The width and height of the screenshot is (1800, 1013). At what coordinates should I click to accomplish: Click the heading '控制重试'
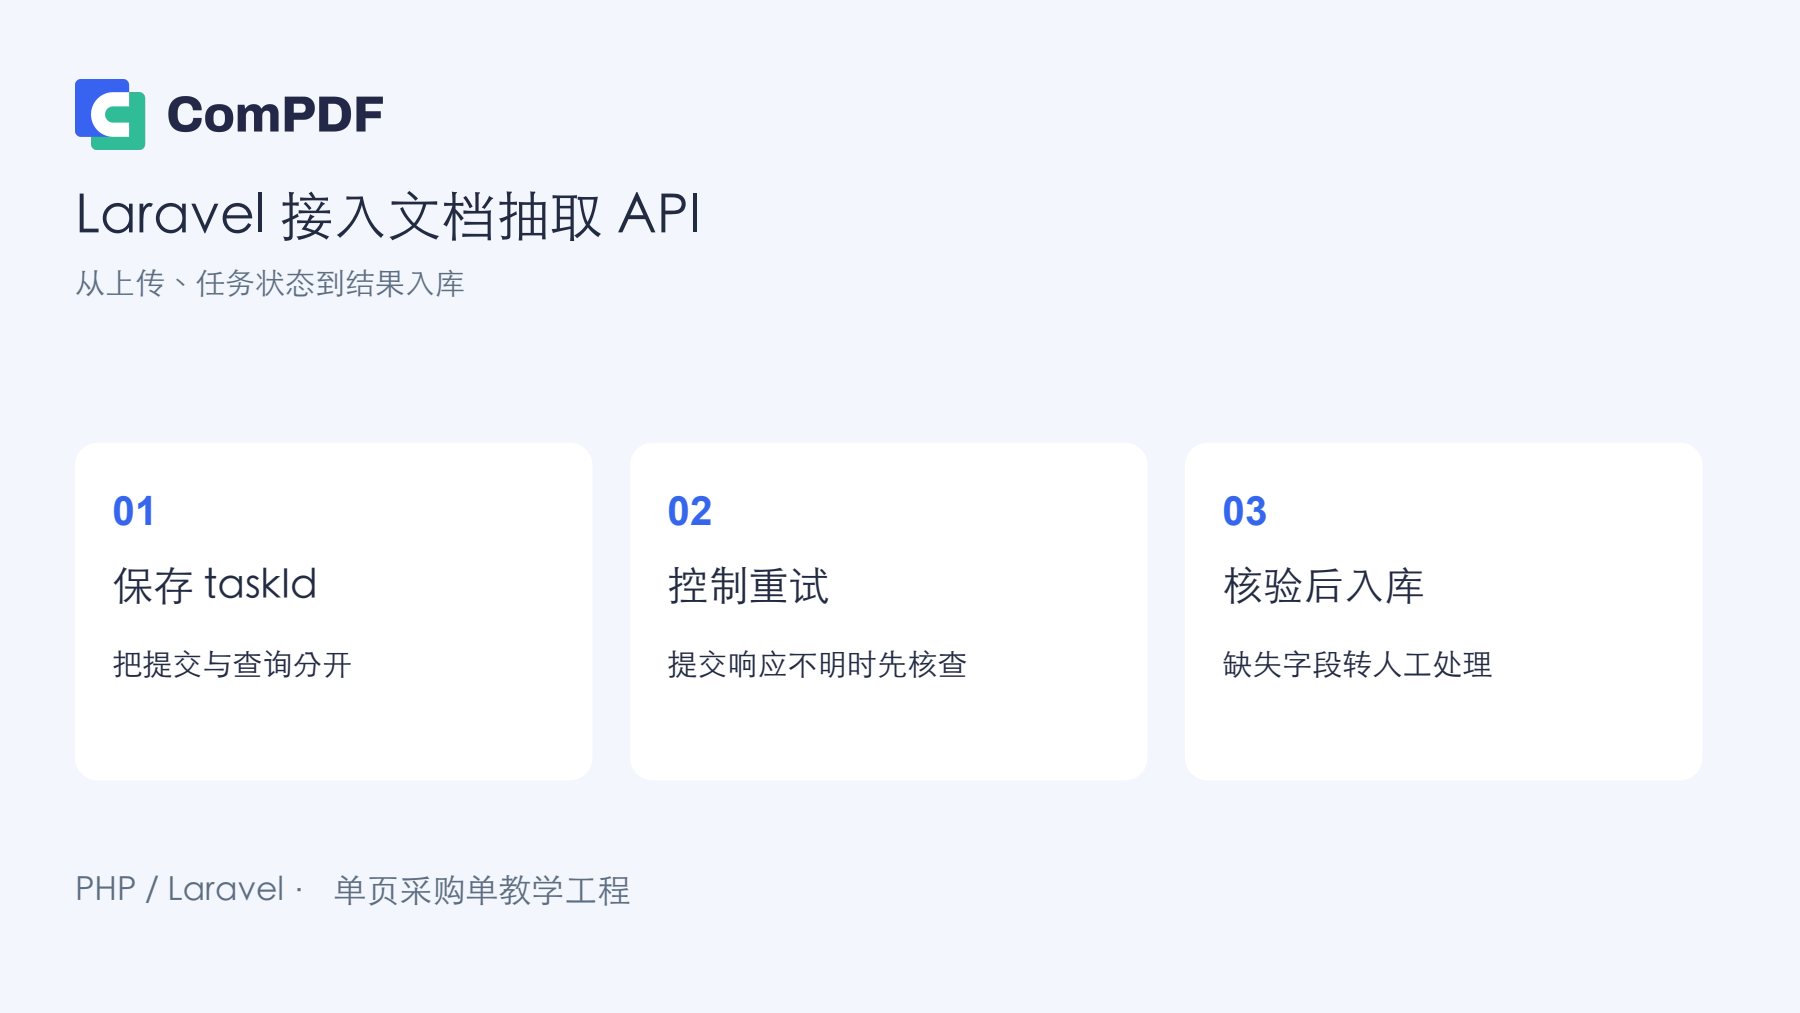[x=748, y=586]
